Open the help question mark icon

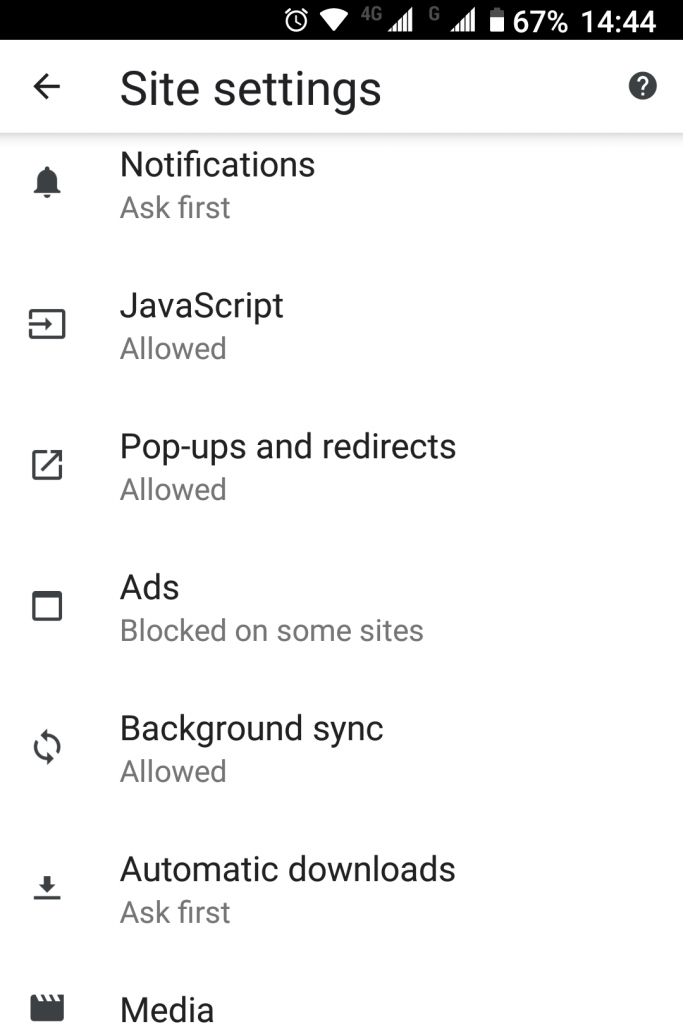643,86
